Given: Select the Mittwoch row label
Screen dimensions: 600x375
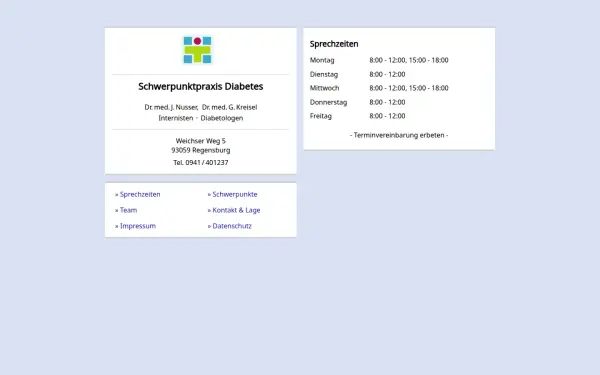Looking at the screenshot, I should pyautogui.click(x=324, y=88).
